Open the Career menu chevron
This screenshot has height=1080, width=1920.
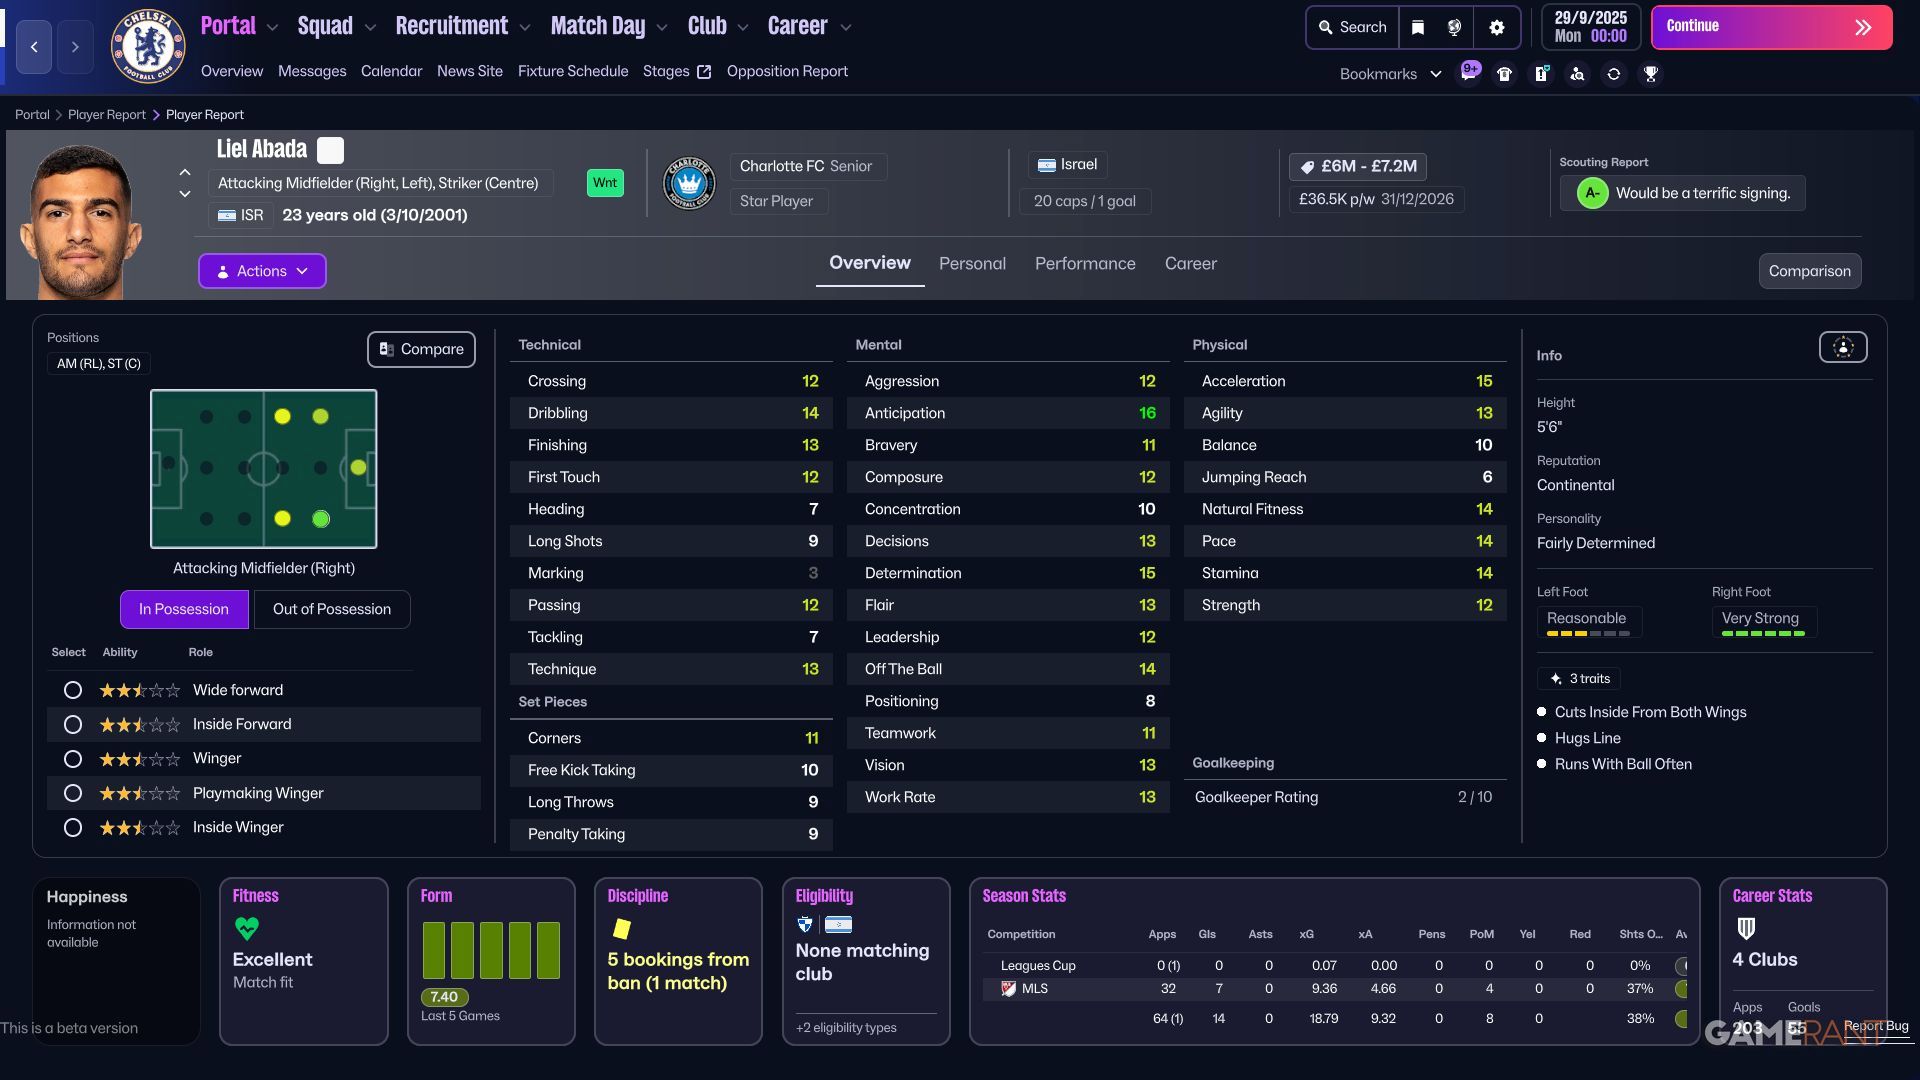point(845,27)
